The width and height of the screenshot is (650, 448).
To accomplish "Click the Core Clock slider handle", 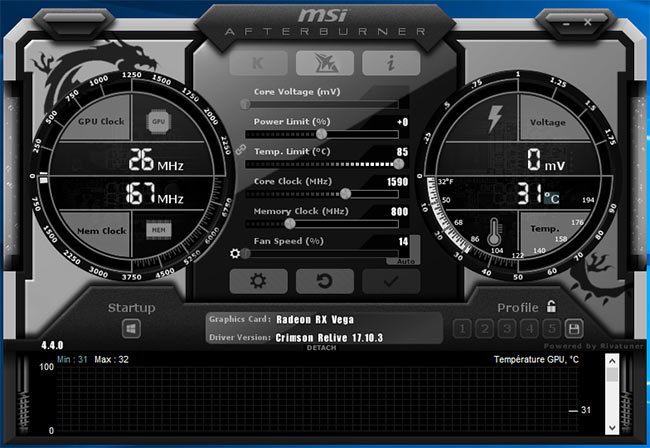I will tap(346, 194).
